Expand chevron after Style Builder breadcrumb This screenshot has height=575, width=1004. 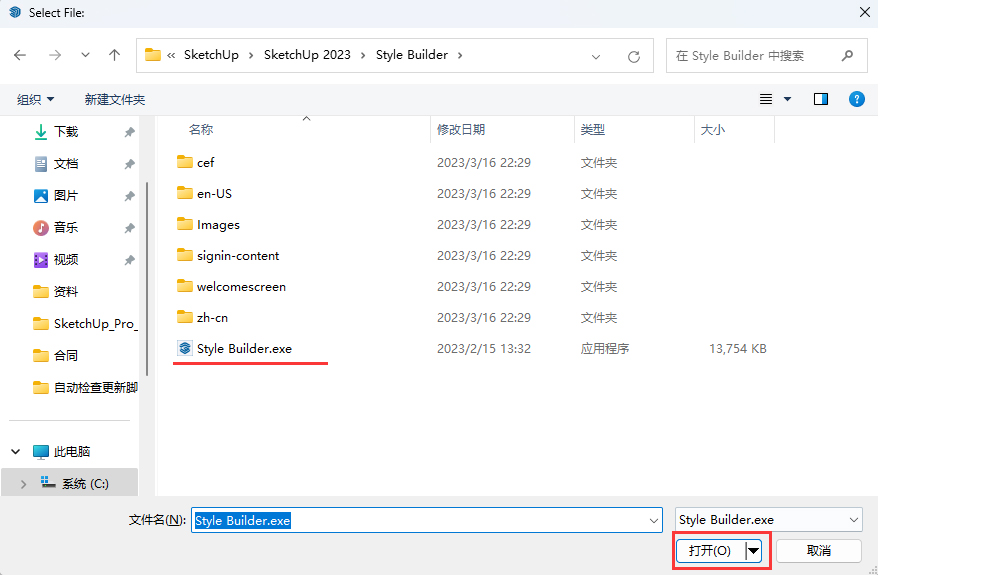[460, 55]
